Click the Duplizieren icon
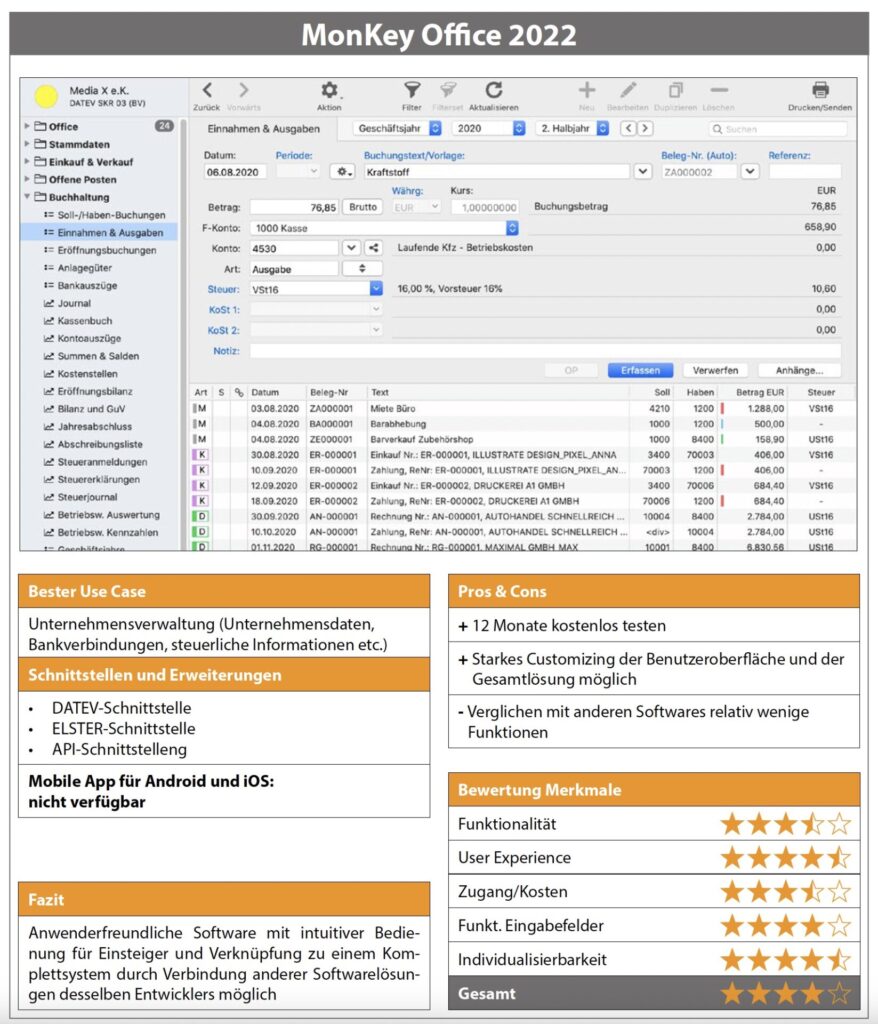This screenshot has height=1024, width=878. (676, 90)
